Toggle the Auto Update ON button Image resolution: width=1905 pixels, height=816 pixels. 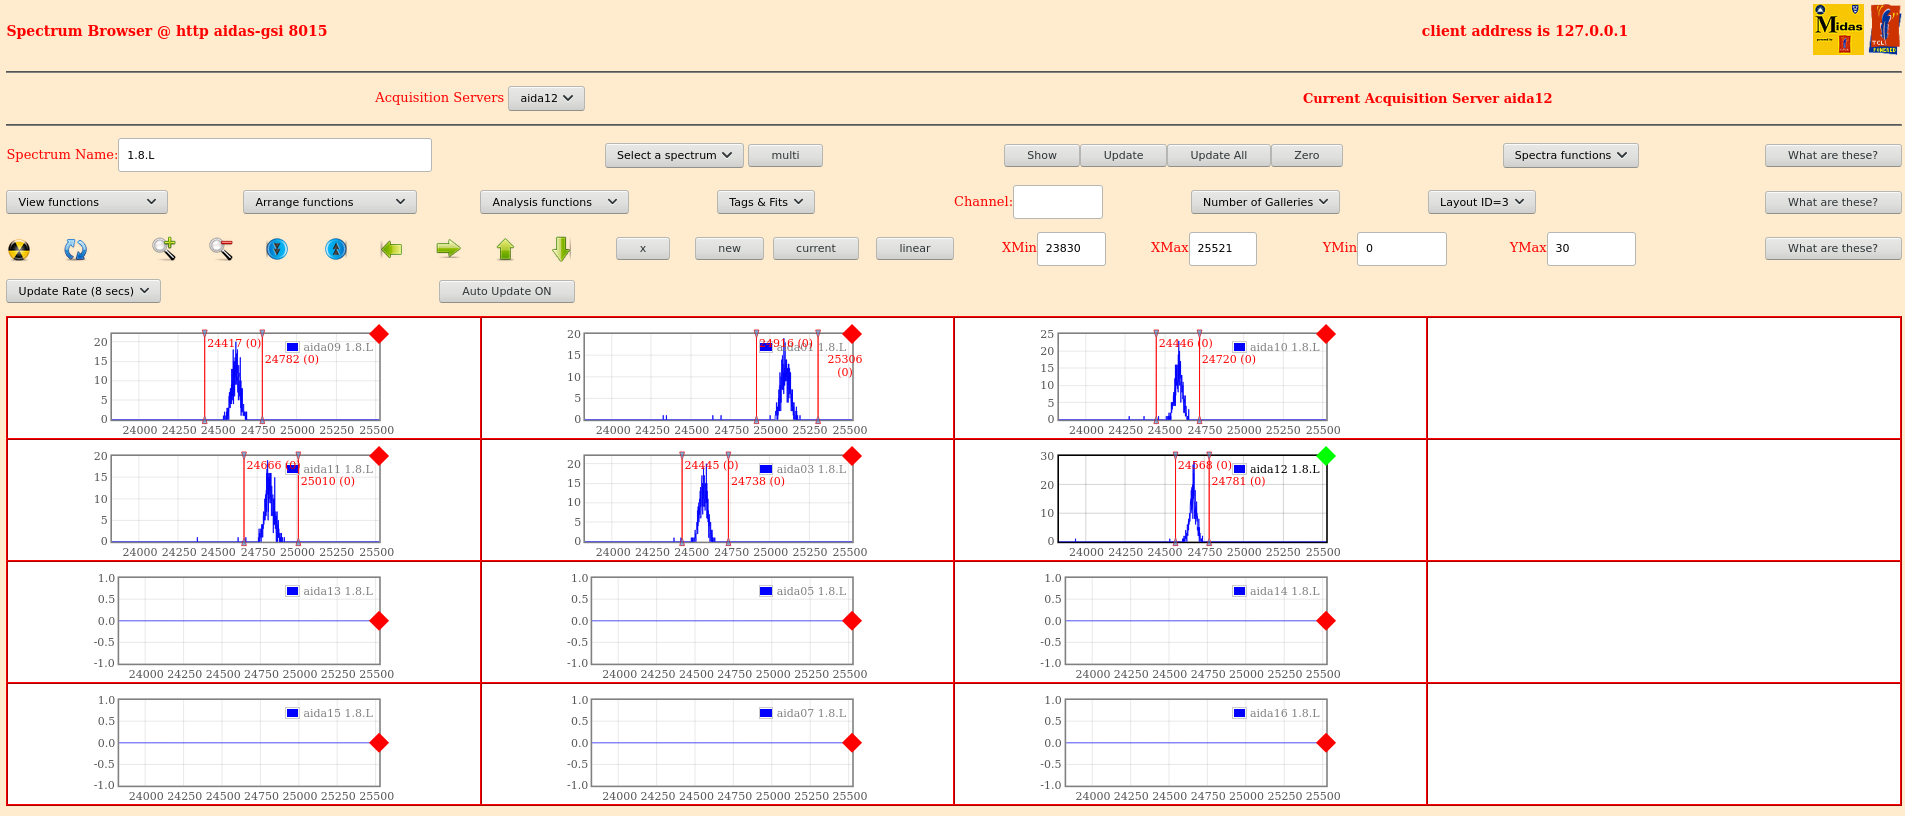click(x=506, y=291)
